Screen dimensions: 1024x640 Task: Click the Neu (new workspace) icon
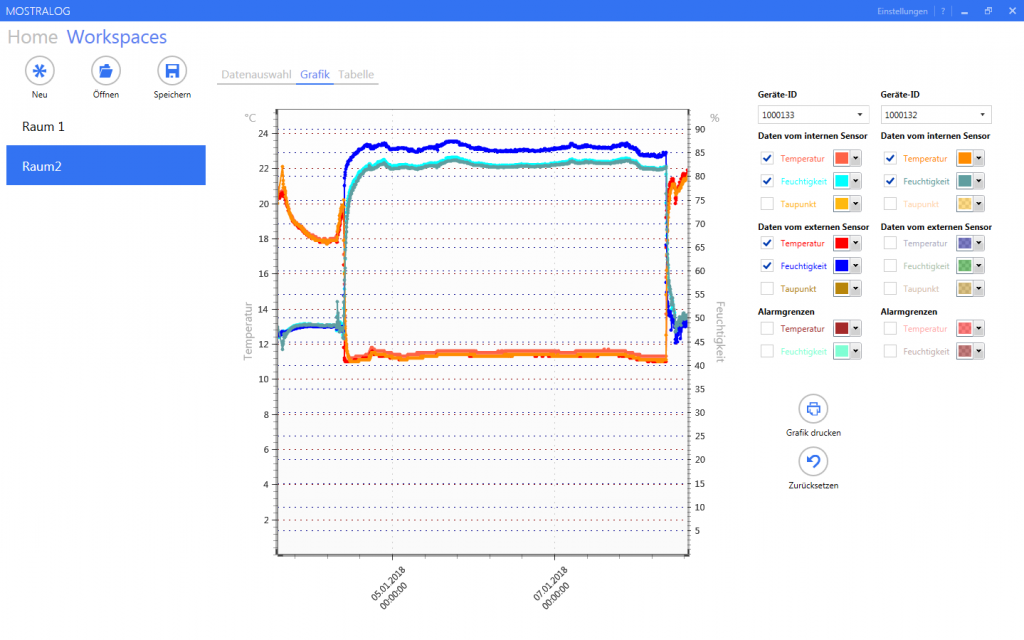pyautogui.click(x=39, y=71)
